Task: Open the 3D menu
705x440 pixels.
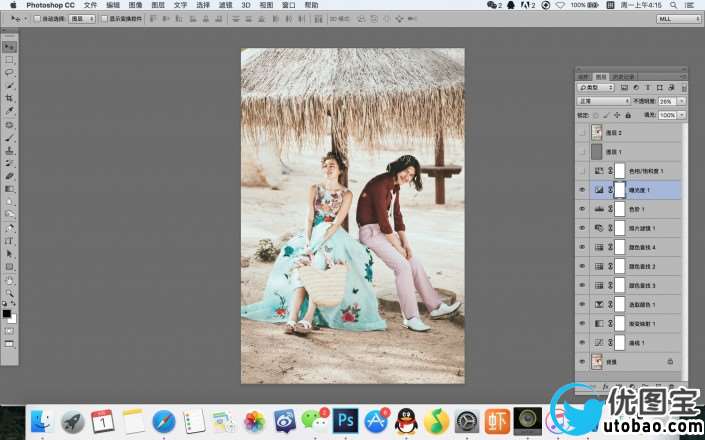Action: tap(246, 5)
